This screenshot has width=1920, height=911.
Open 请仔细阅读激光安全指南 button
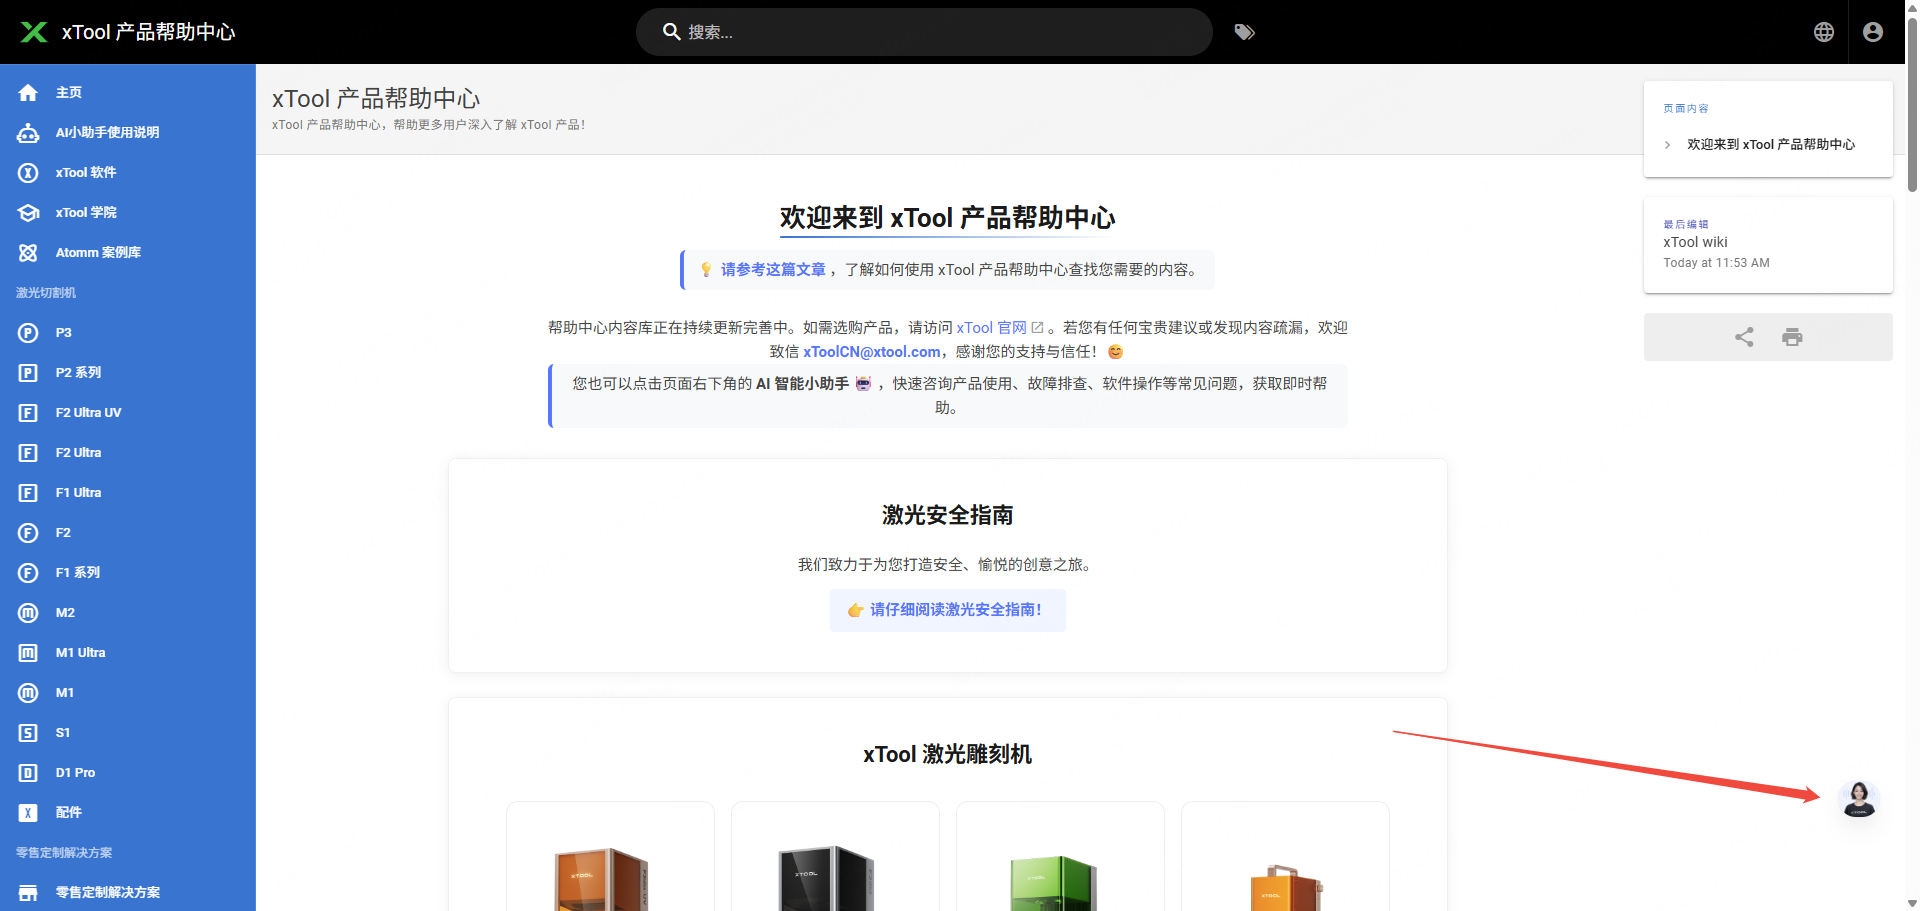pos(947,610)
